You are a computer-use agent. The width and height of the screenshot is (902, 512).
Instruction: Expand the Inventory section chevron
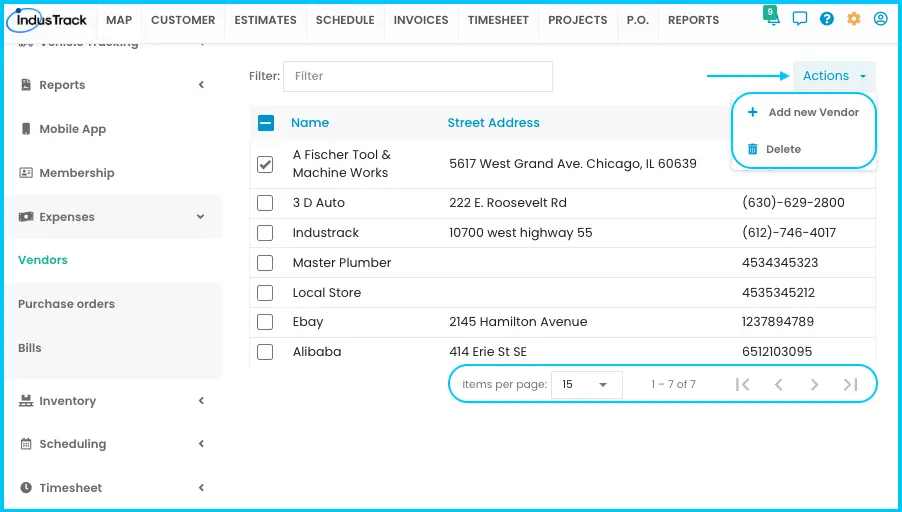[x=201, y=400]
